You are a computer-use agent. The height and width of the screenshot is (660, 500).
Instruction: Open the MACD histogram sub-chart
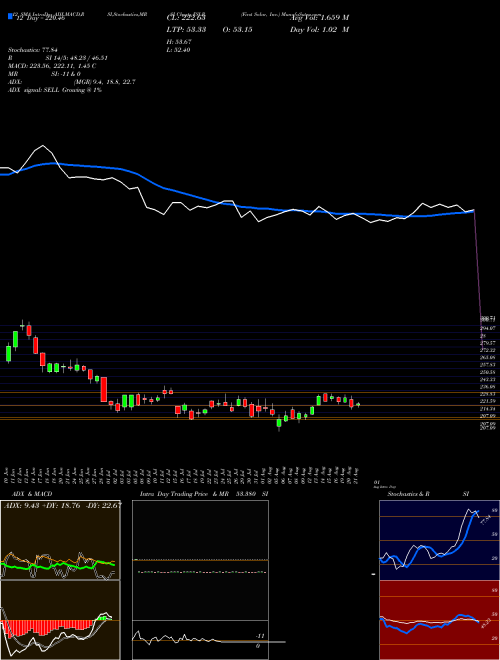[60, 620]
